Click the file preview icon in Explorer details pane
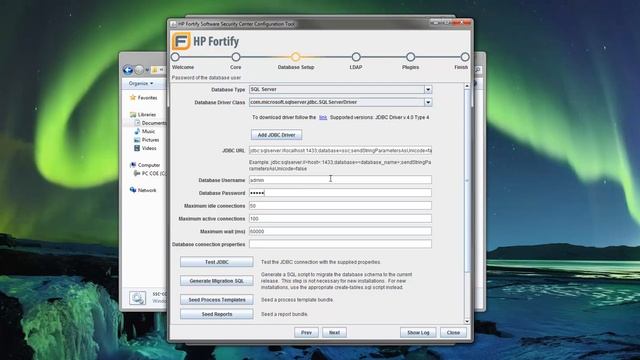Screen dimensions: 640x360 pos(138,298)
